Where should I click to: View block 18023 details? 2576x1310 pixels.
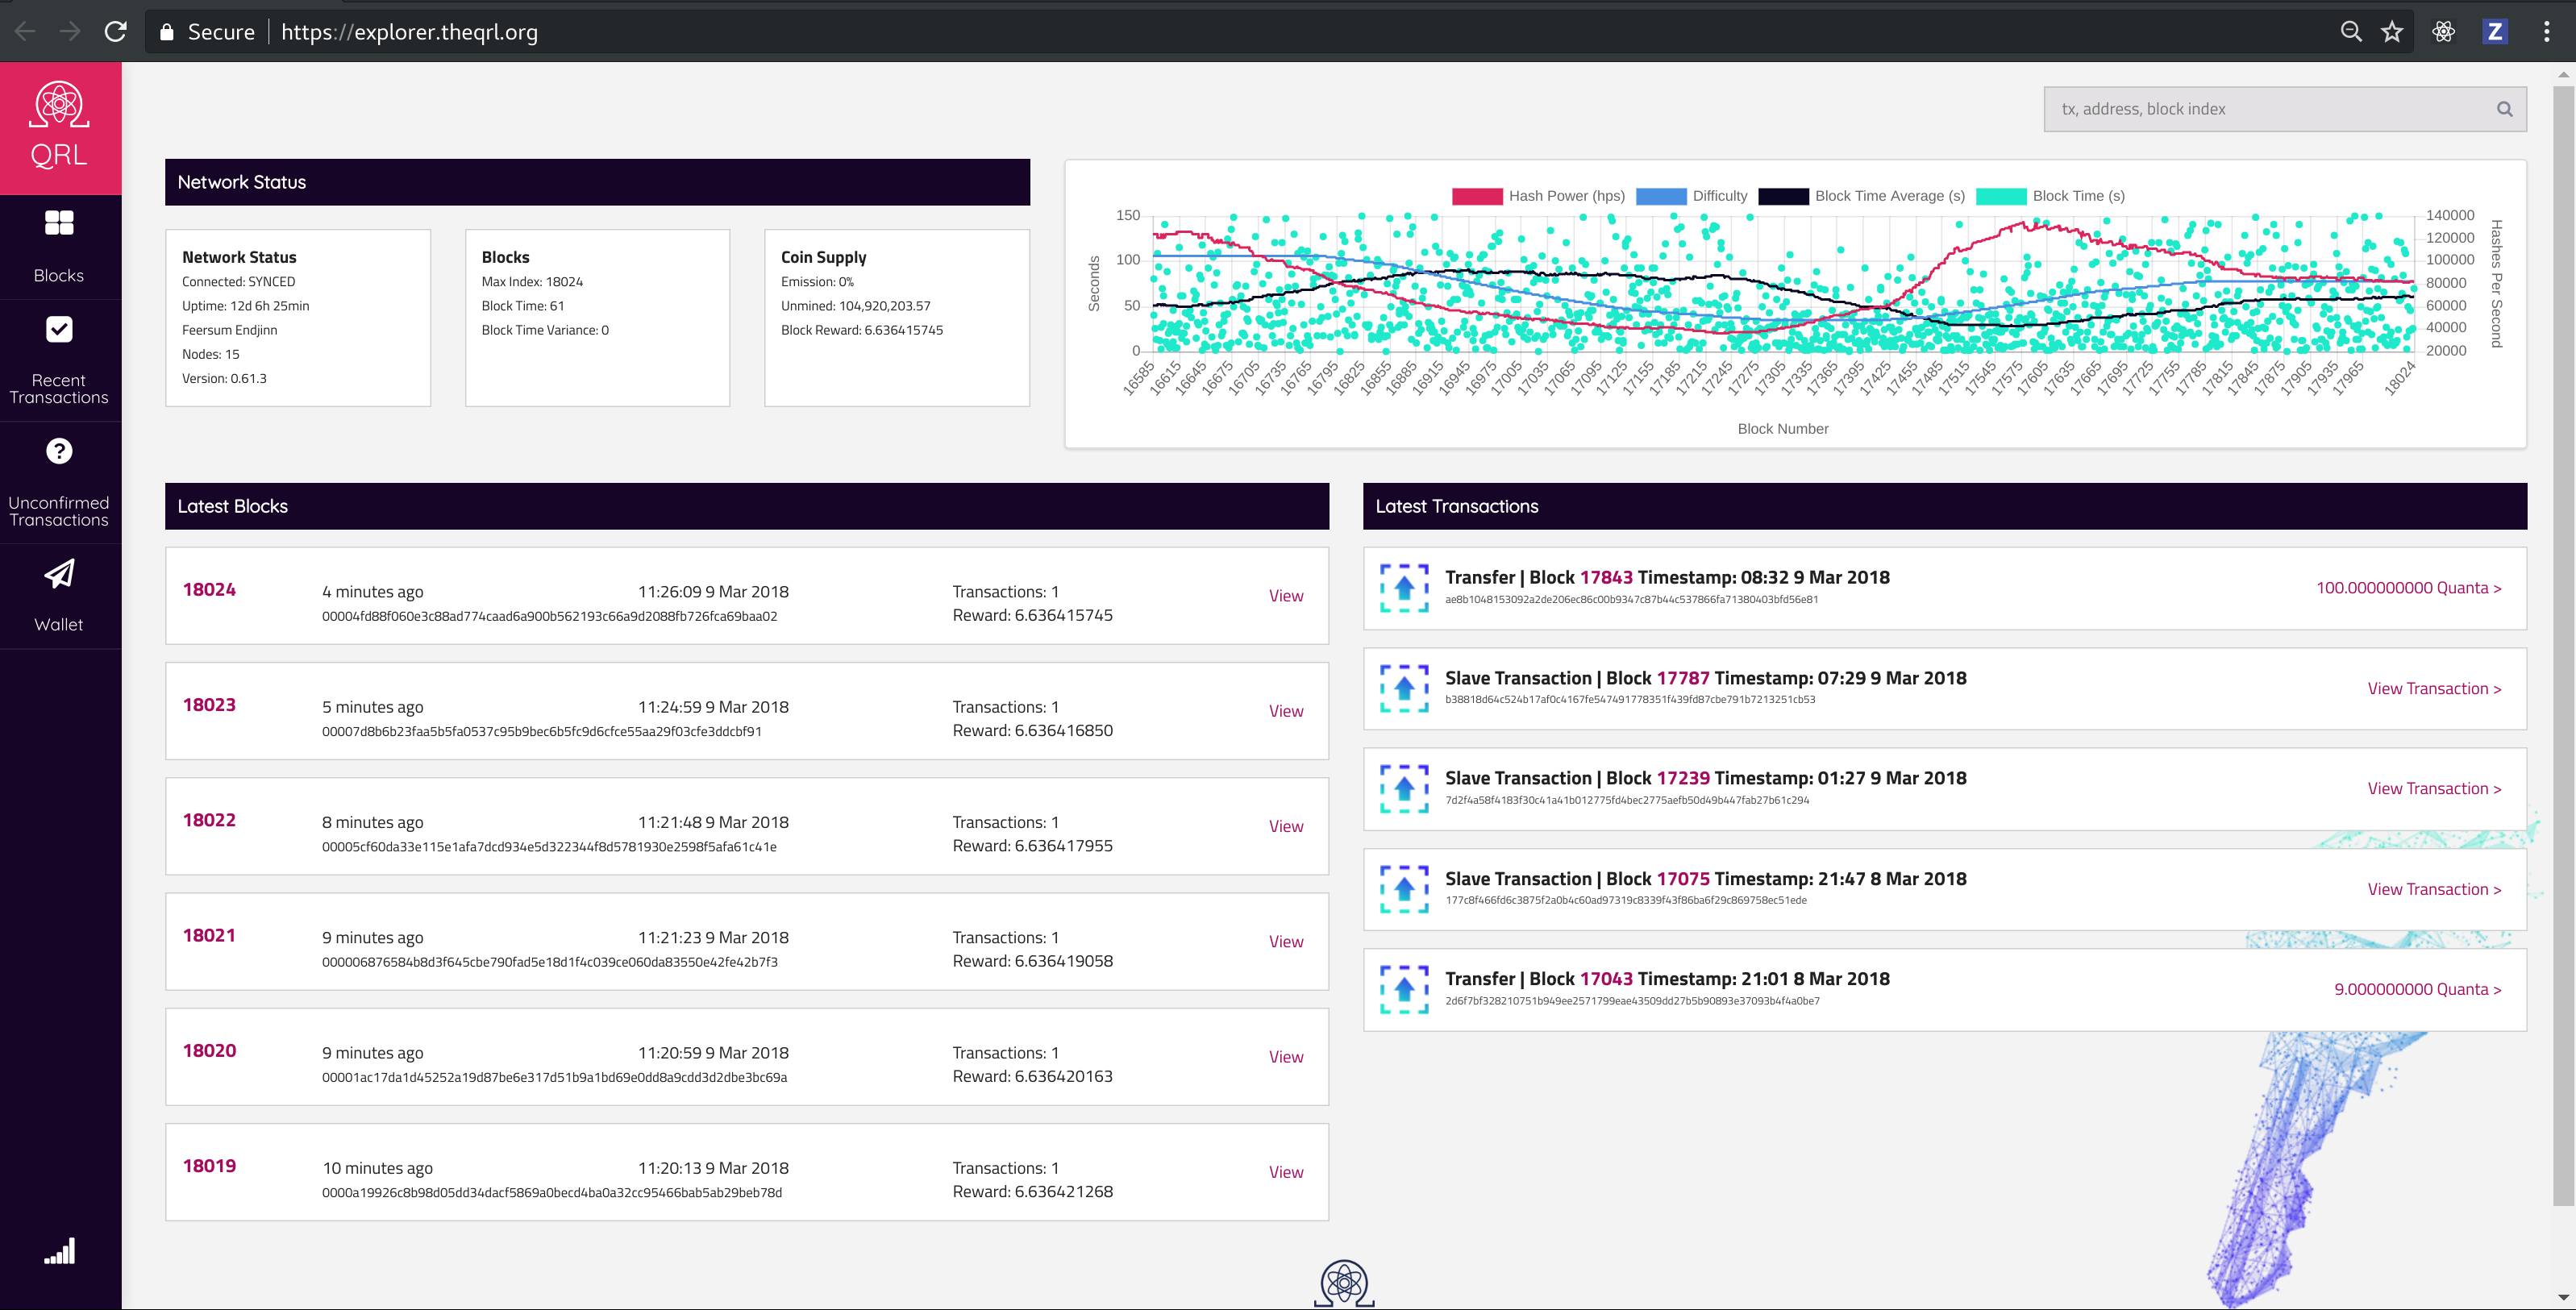click(x=1286, y=711)
